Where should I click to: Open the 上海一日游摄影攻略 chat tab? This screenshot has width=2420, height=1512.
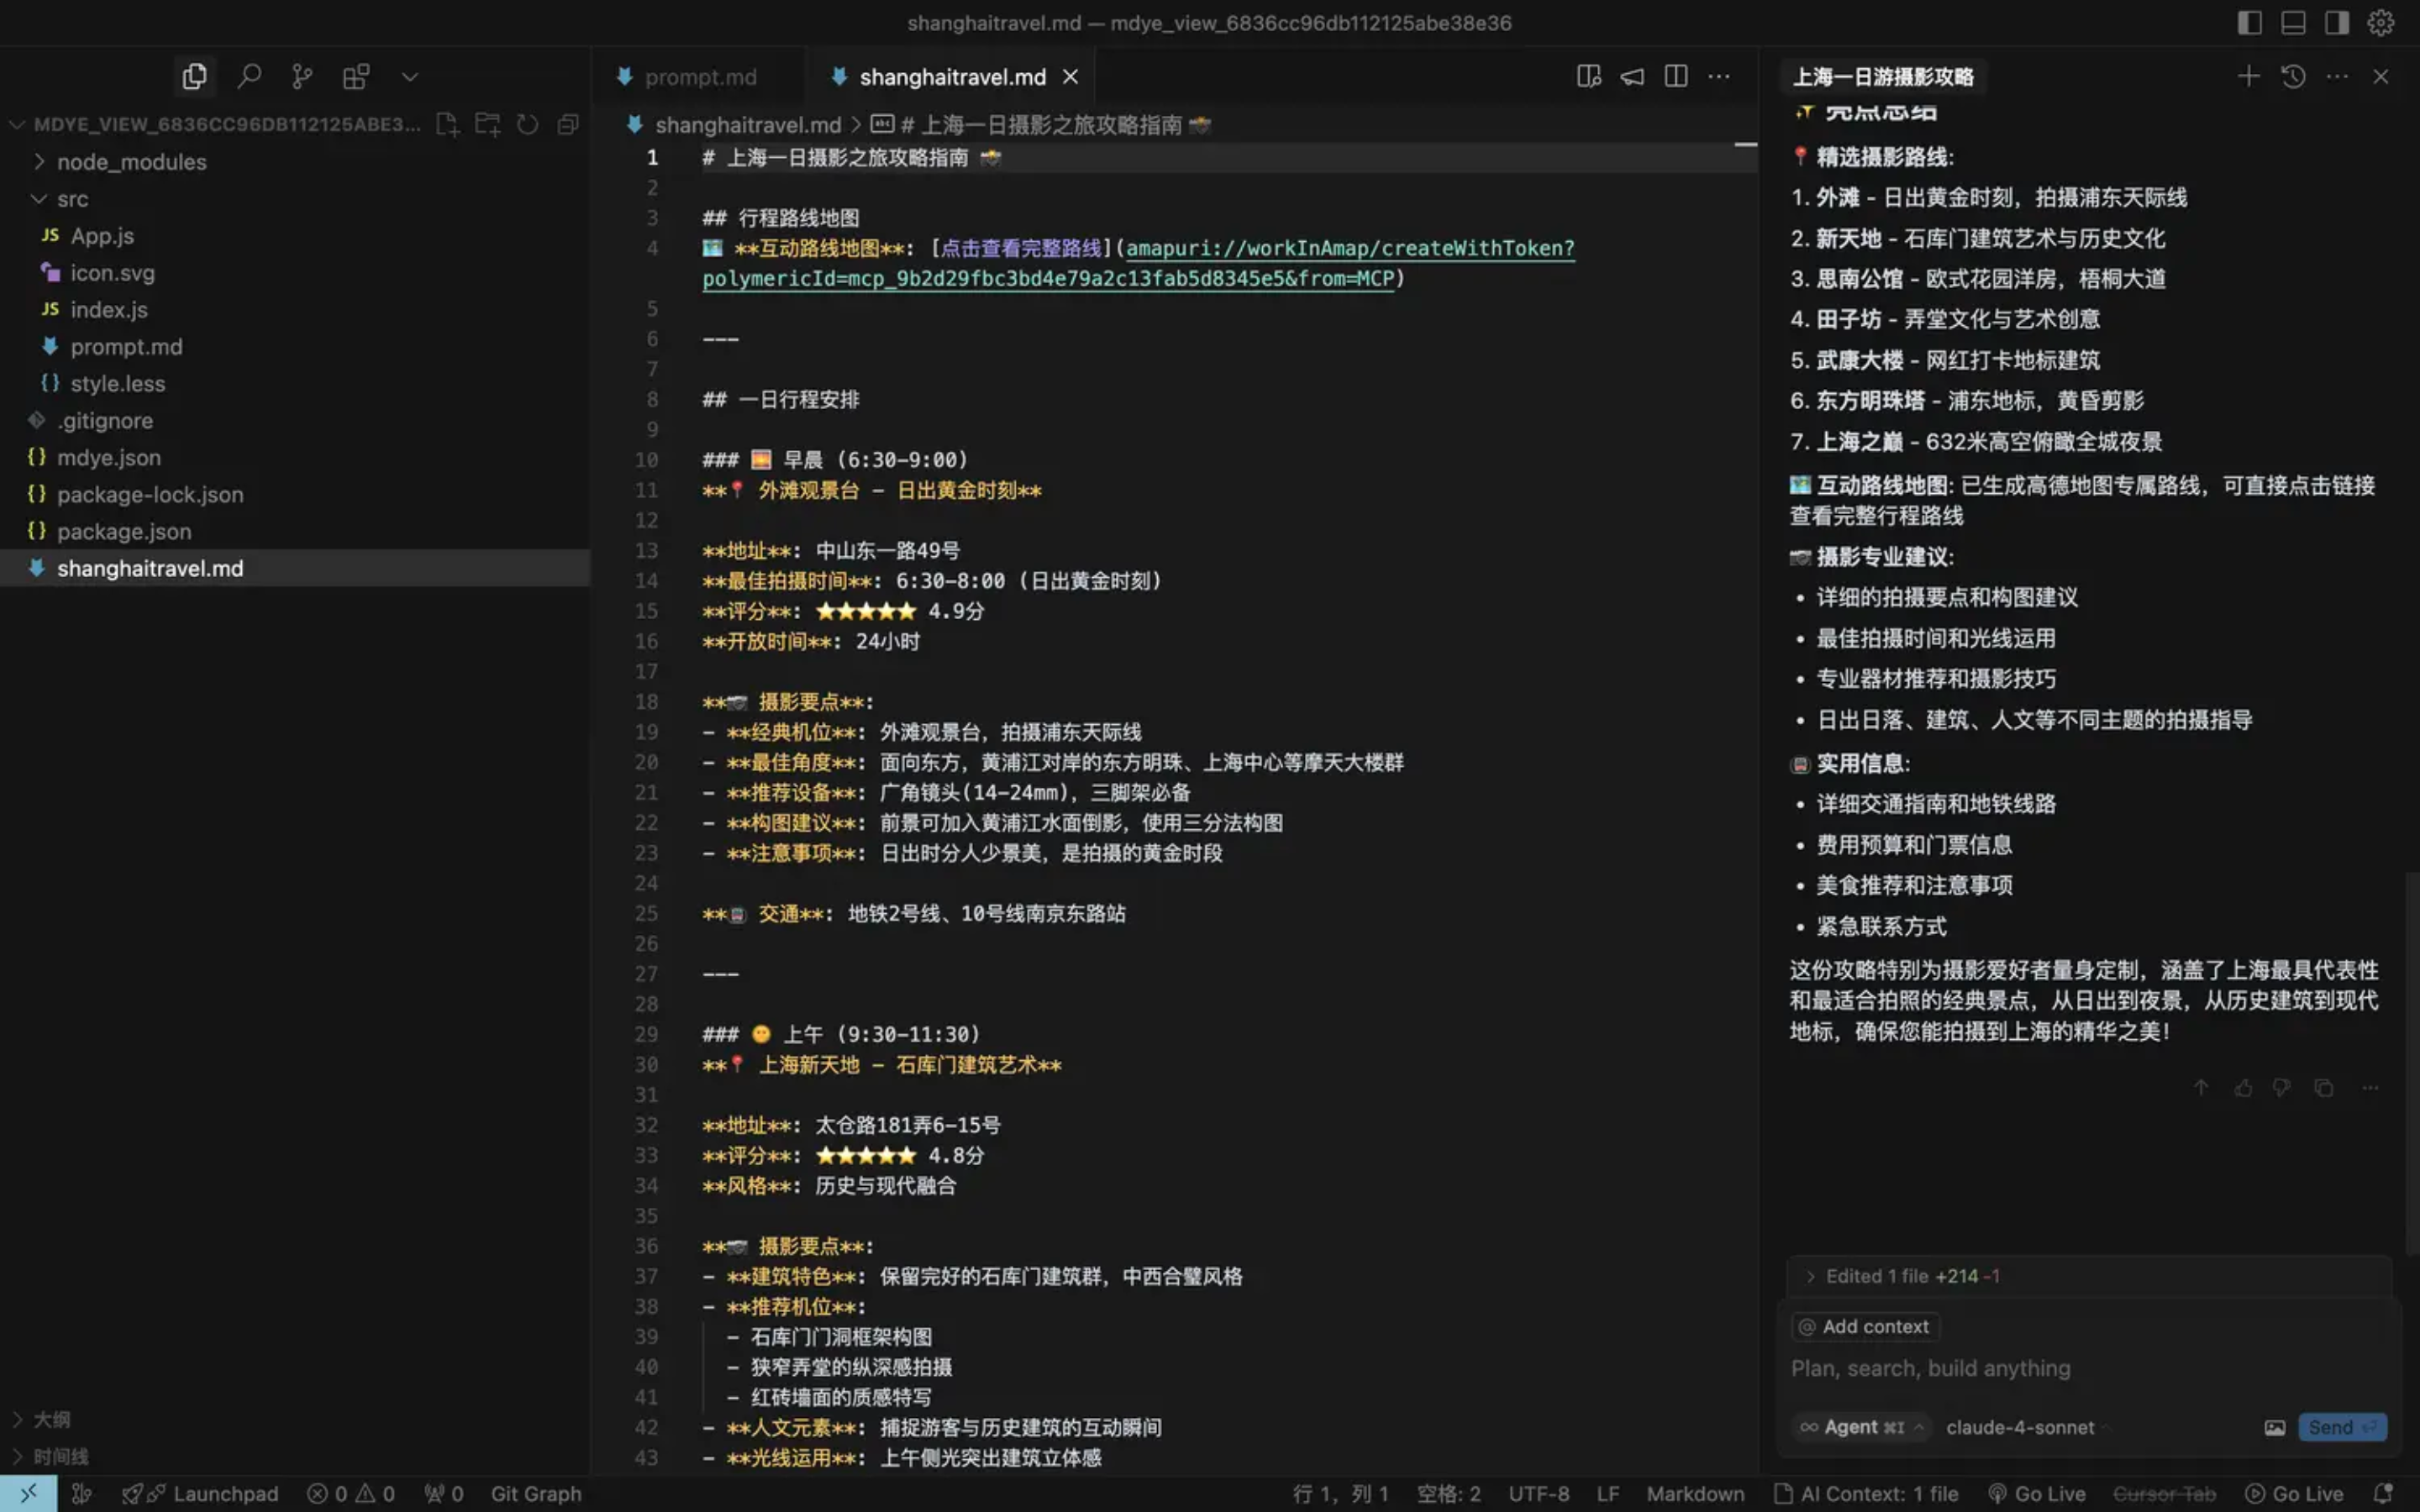(x=1883, y=77)
